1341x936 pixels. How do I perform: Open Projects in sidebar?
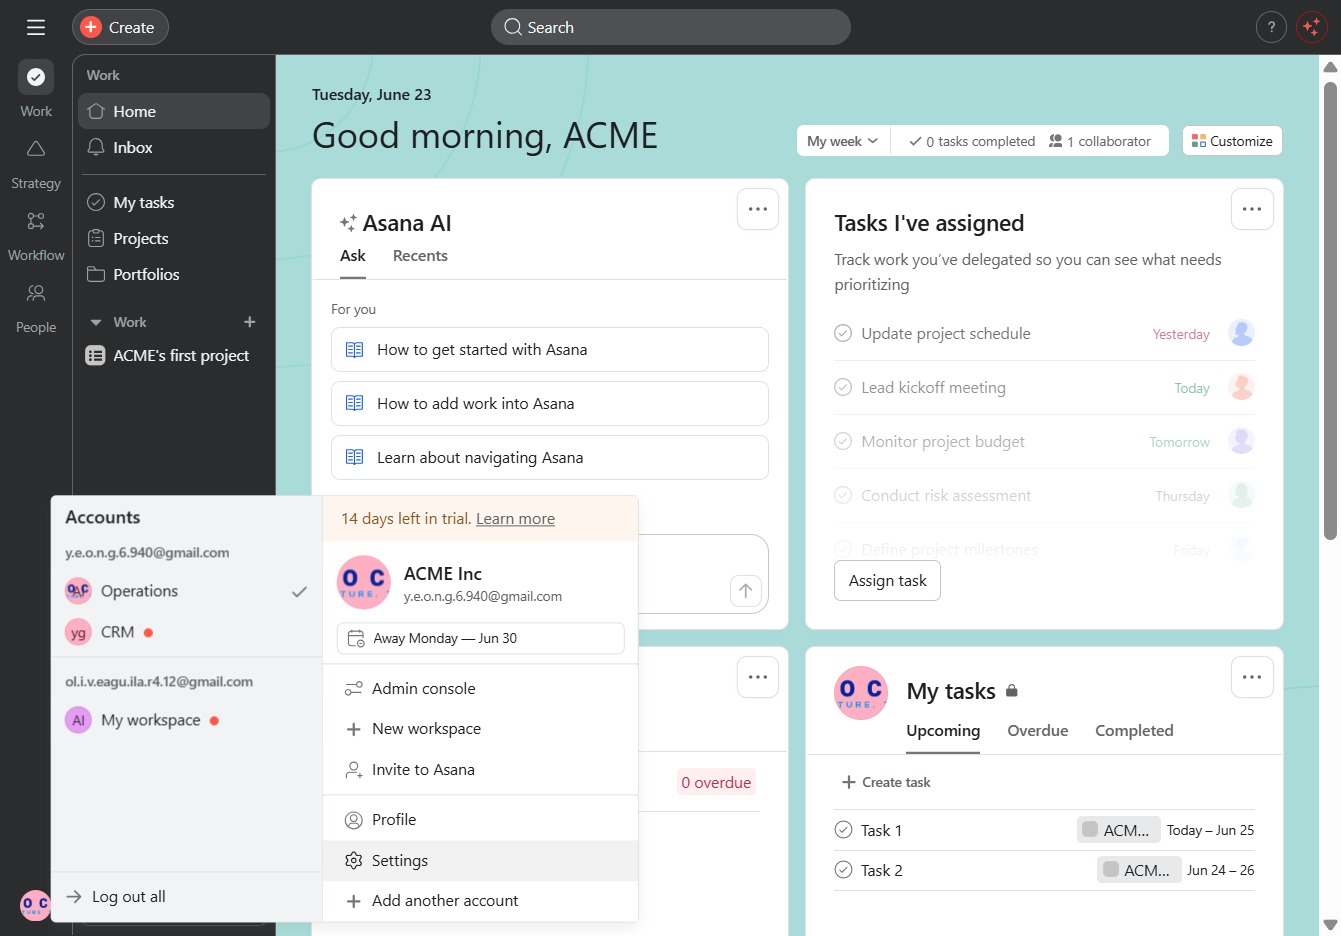174,238
